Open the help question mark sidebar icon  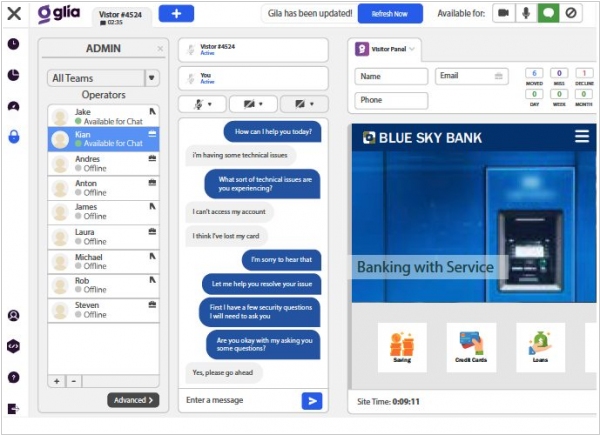[13, 377]
